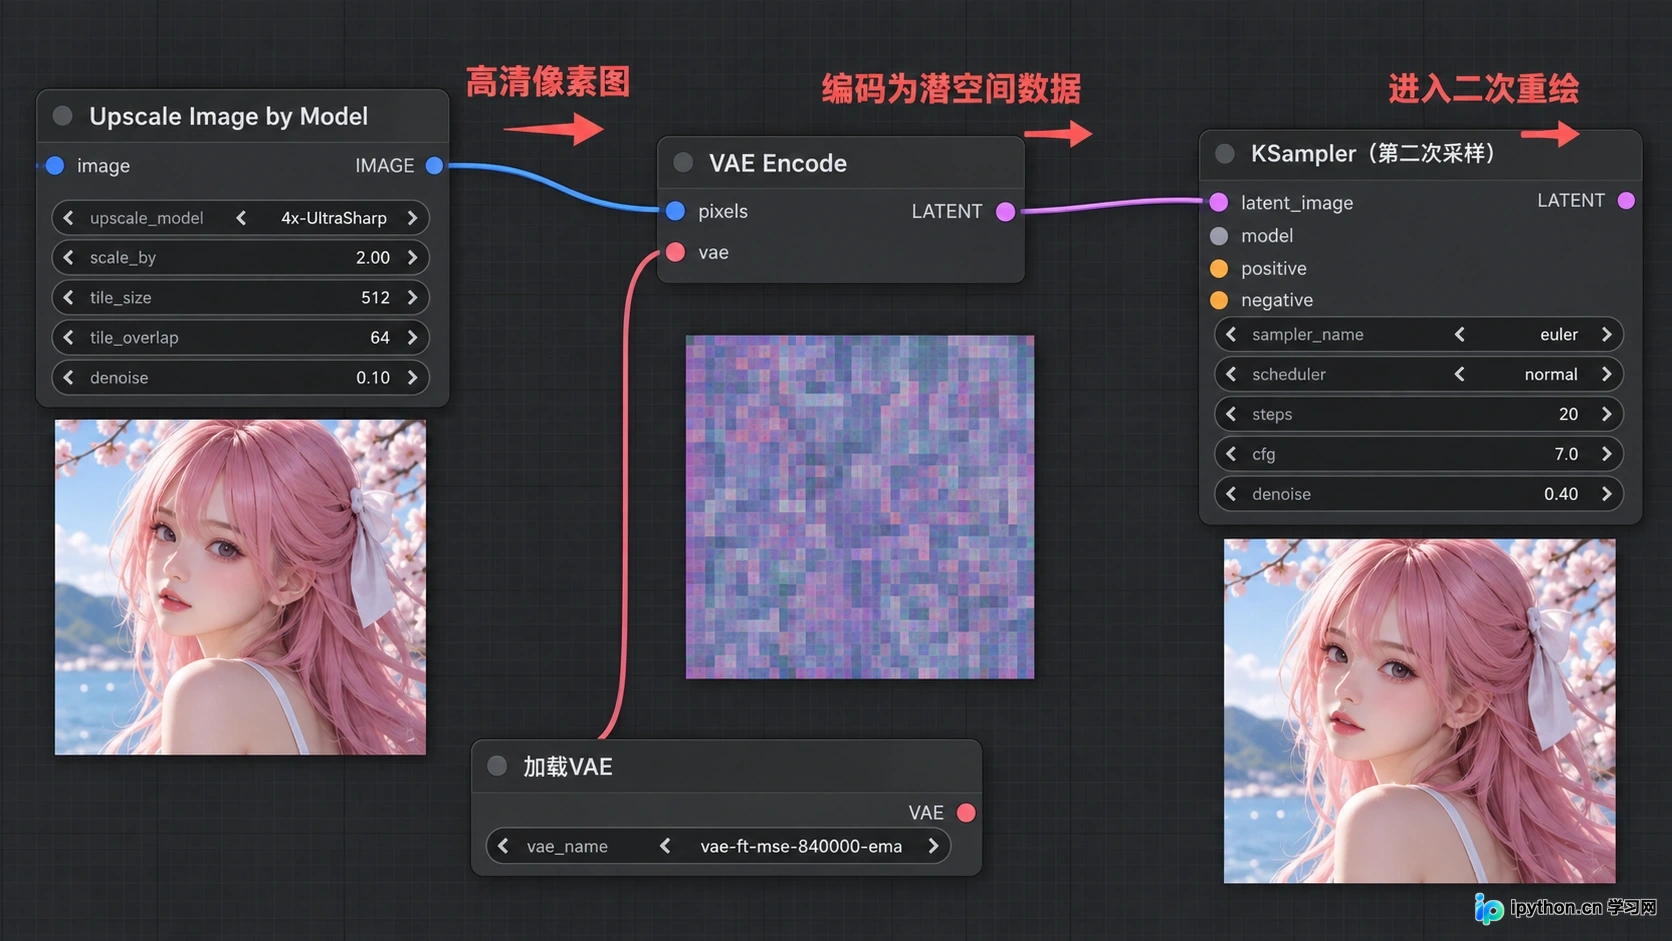
Task: Click the KSampler denoise 0.40 field
Action: [1418, 494]
